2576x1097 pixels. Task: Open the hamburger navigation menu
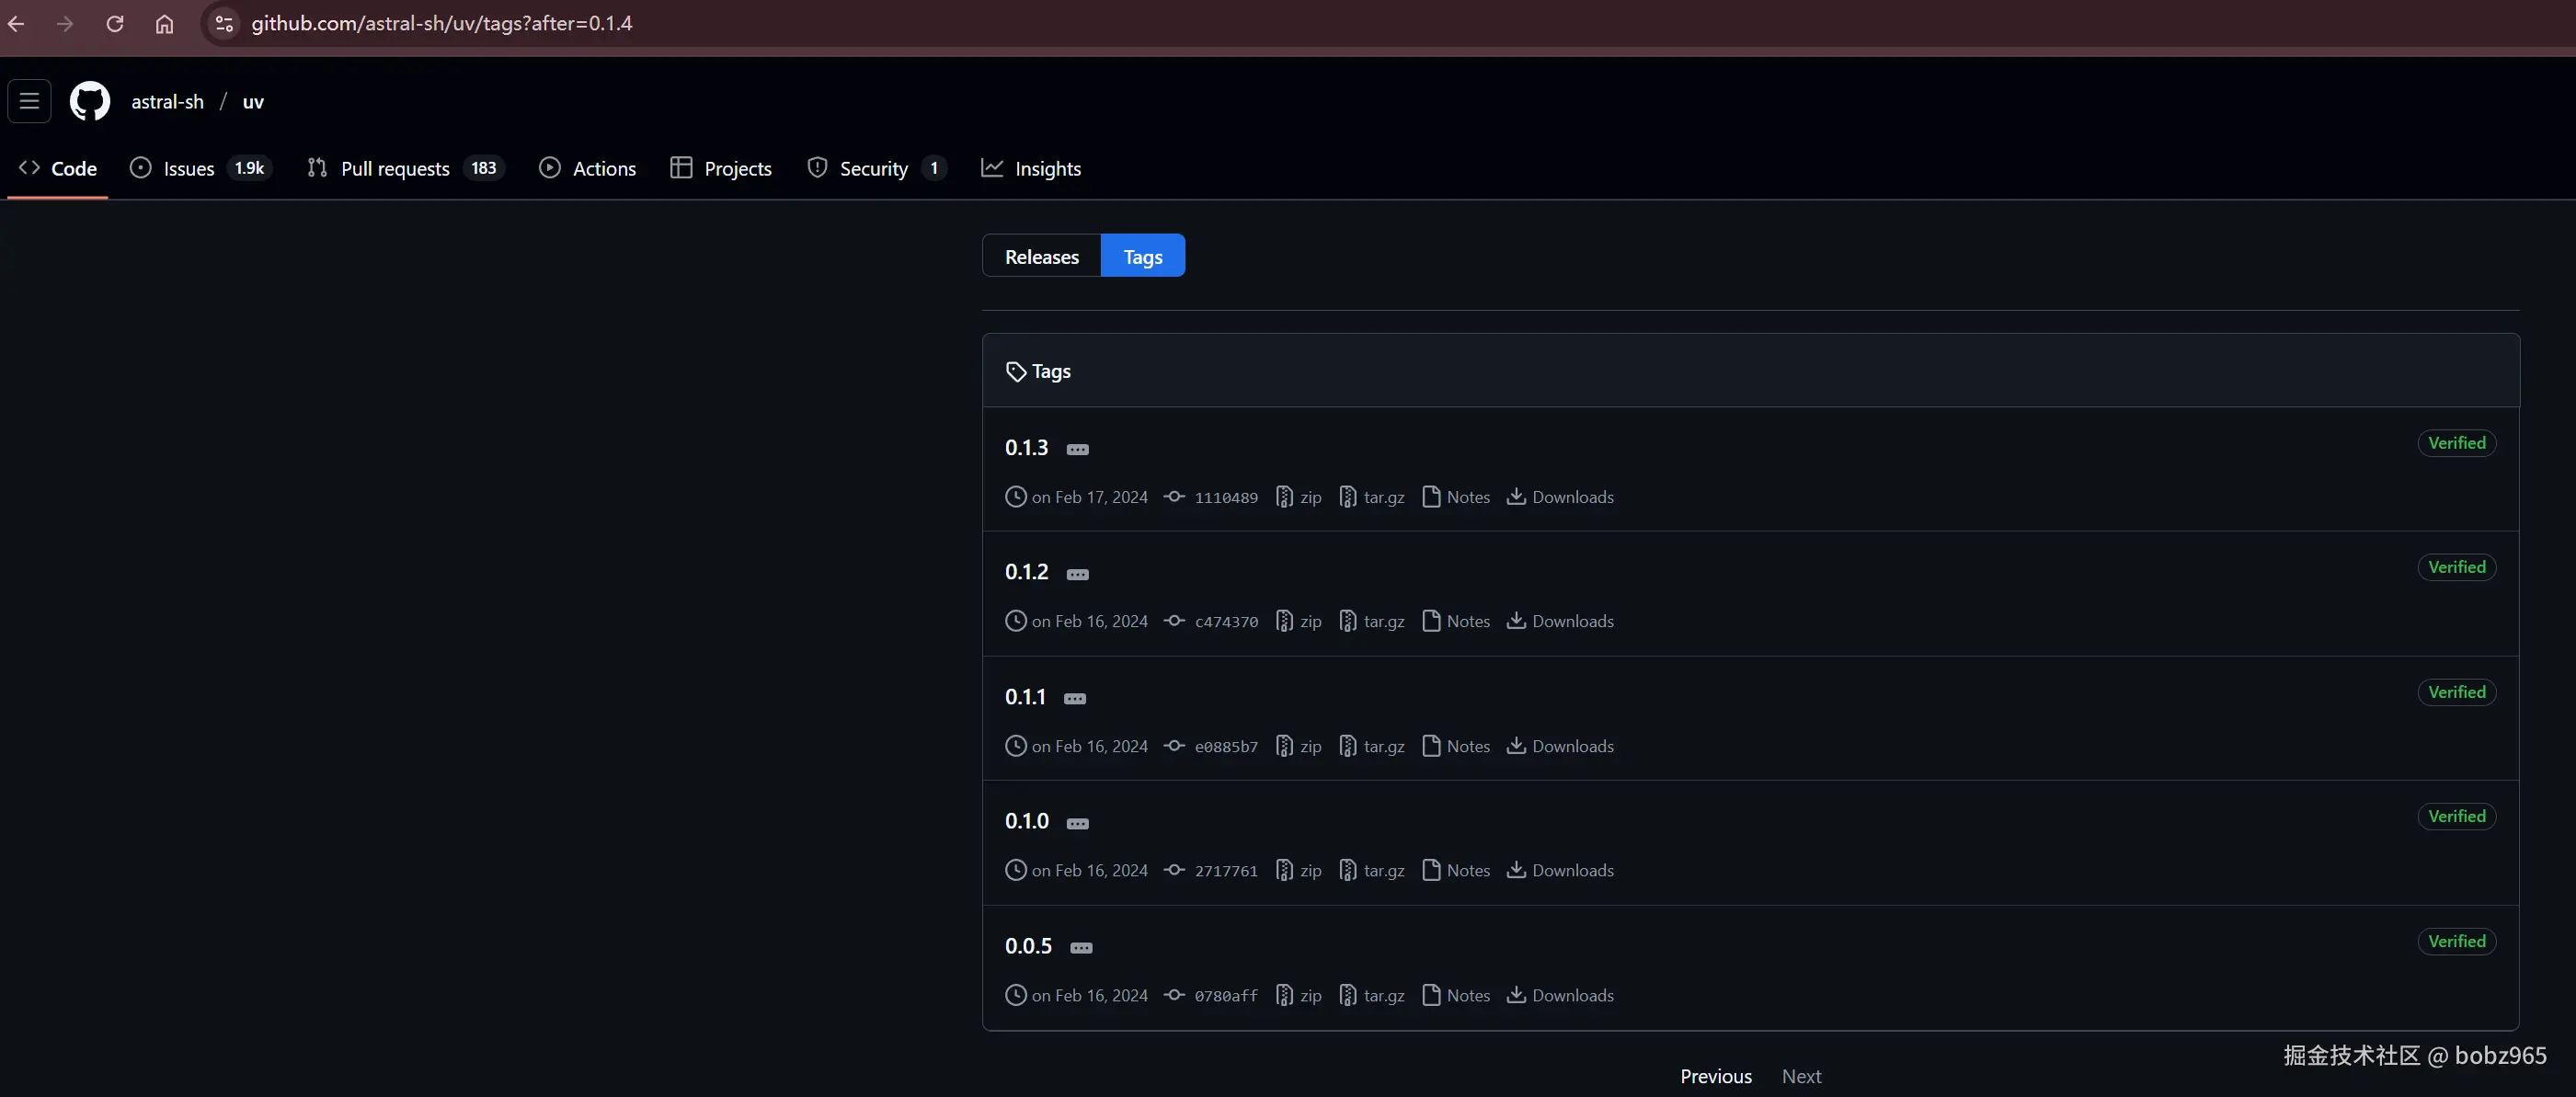point(29,101)
